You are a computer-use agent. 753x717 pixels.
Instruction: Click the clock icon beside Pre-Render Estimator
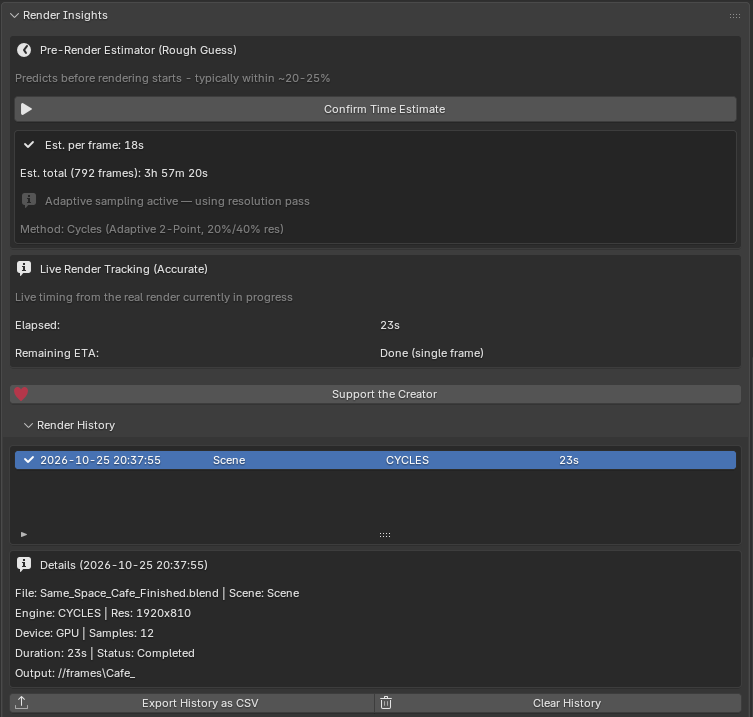[24, 50]
